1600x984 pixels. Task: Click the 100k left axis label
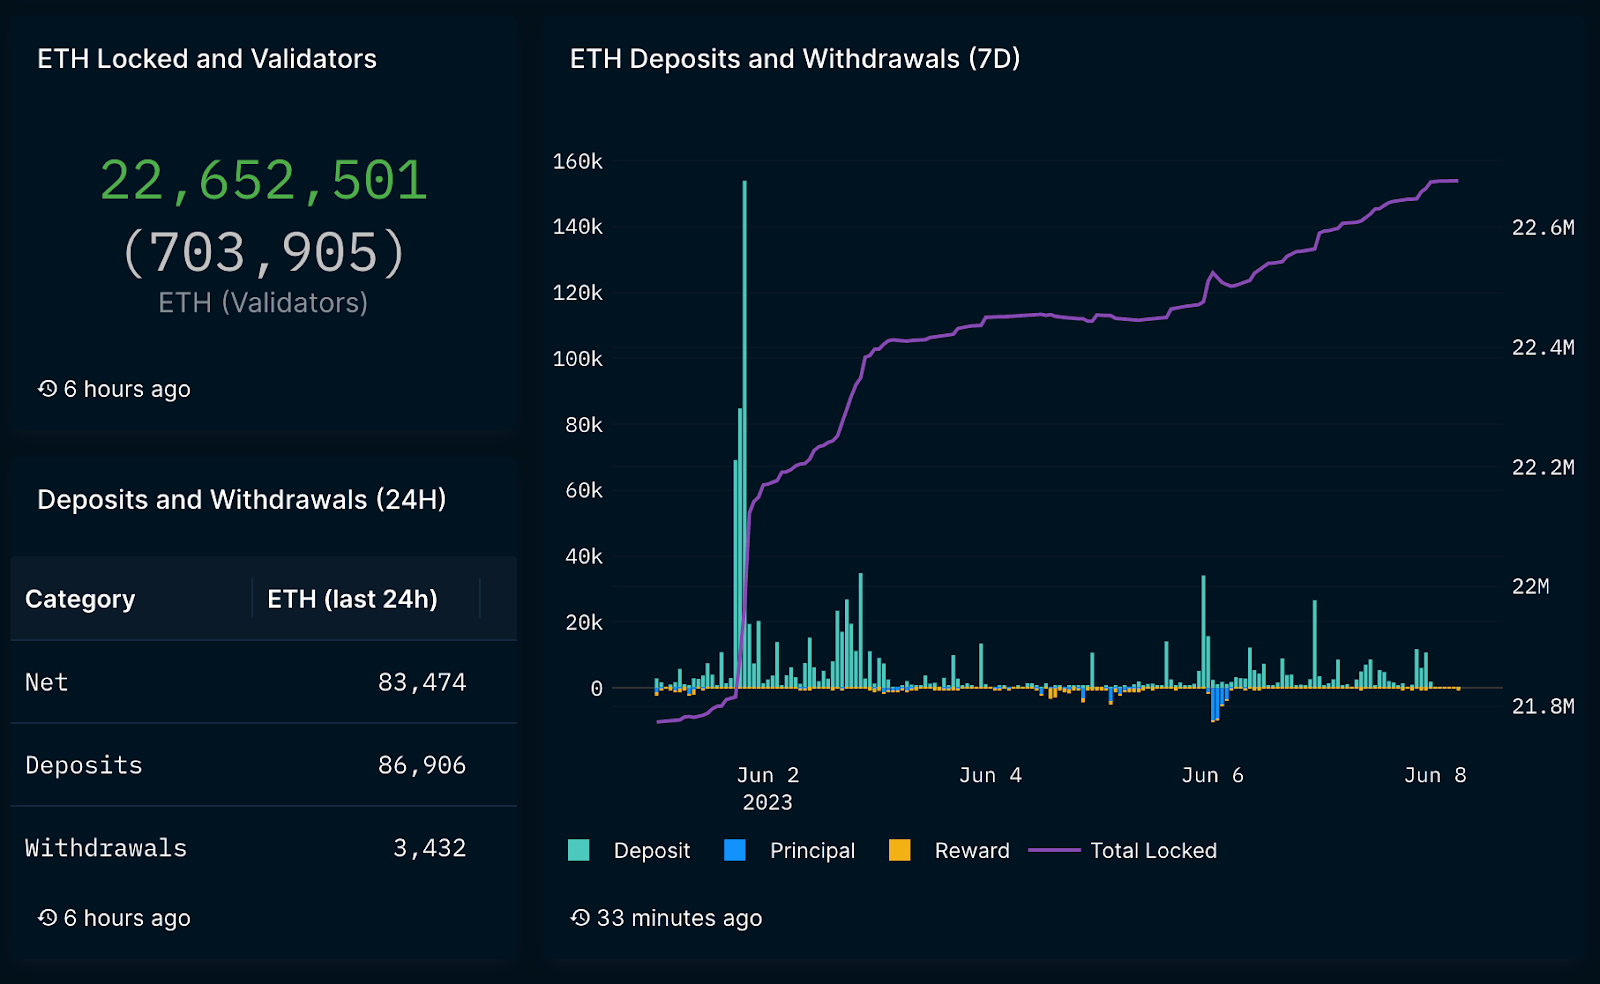tap(578, 359)
